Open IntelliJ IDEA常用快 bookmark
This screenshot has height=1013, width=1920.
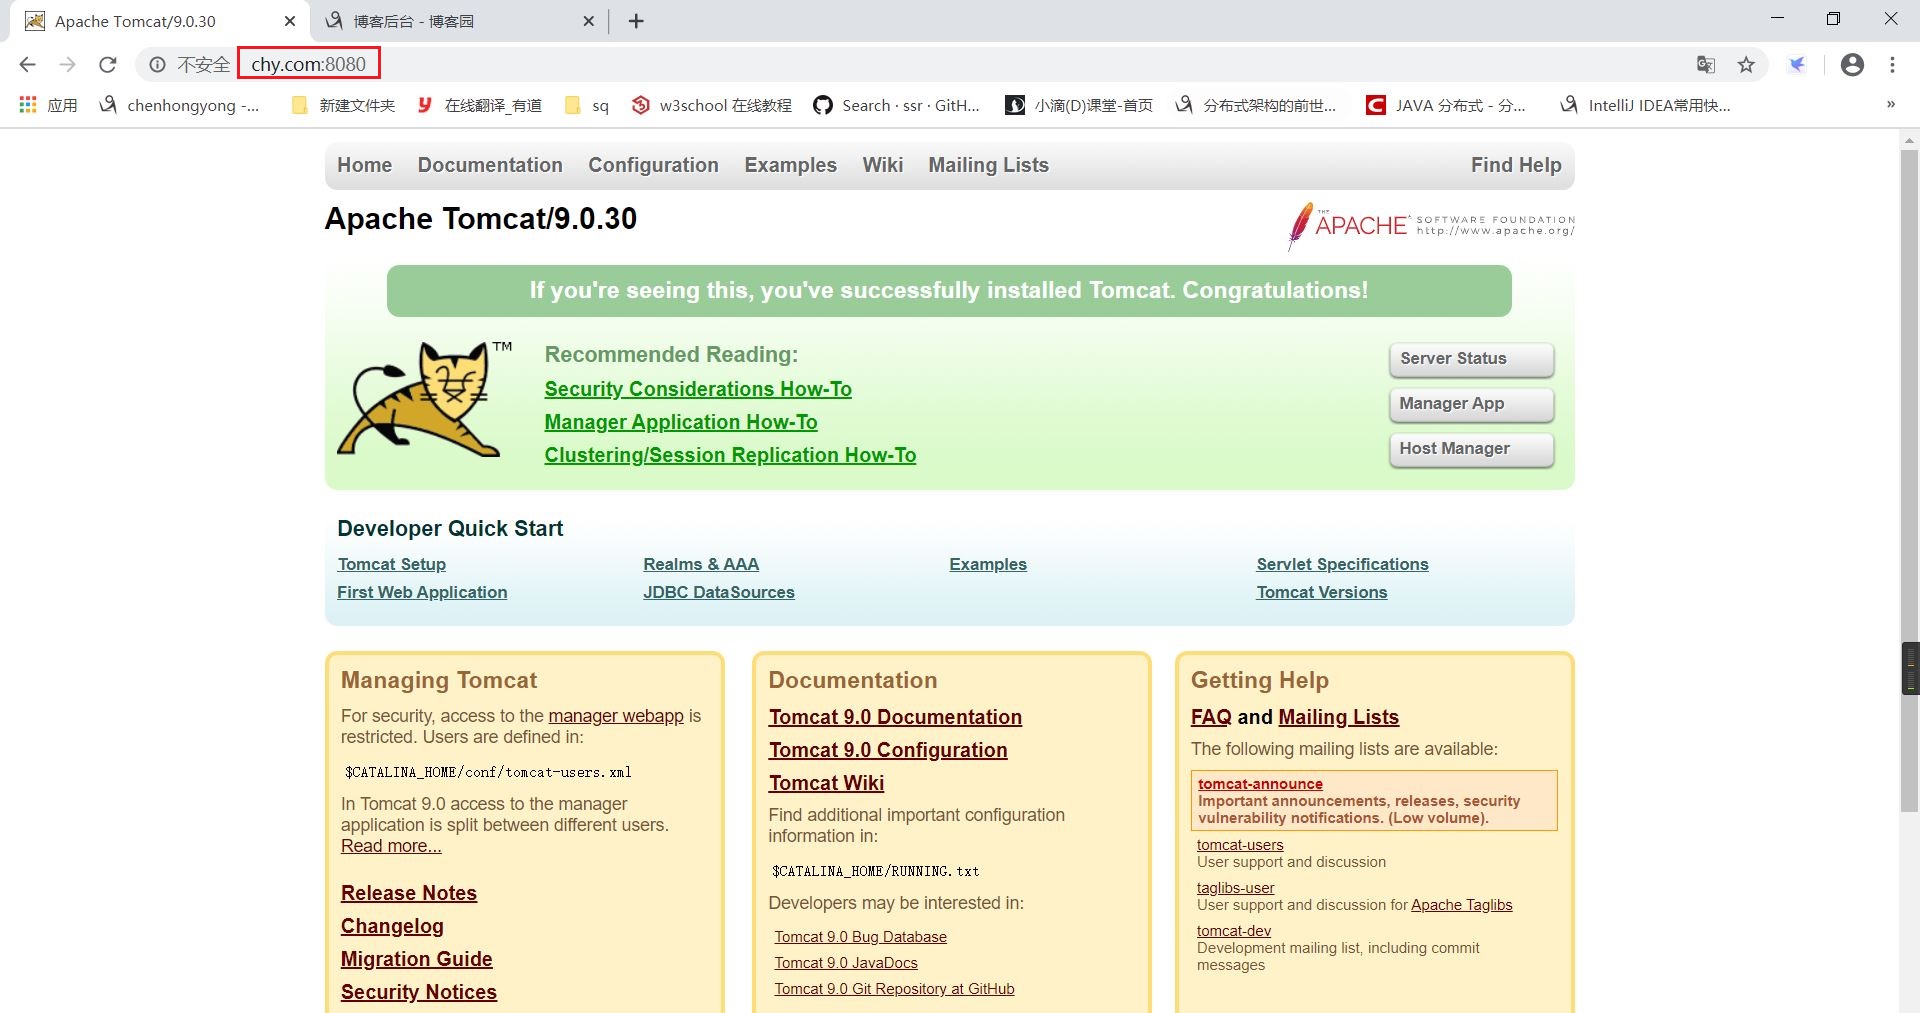coord(1645,105)
